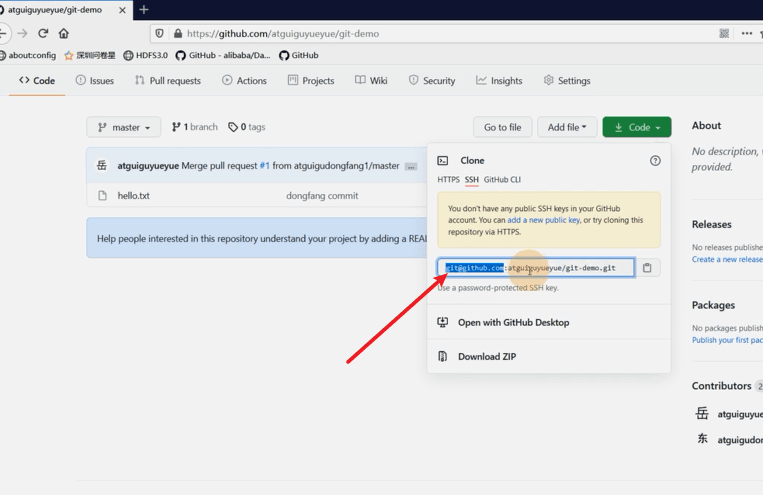The image size is (763, 495).
Task: Reload the current page
Action: (43, 34)
